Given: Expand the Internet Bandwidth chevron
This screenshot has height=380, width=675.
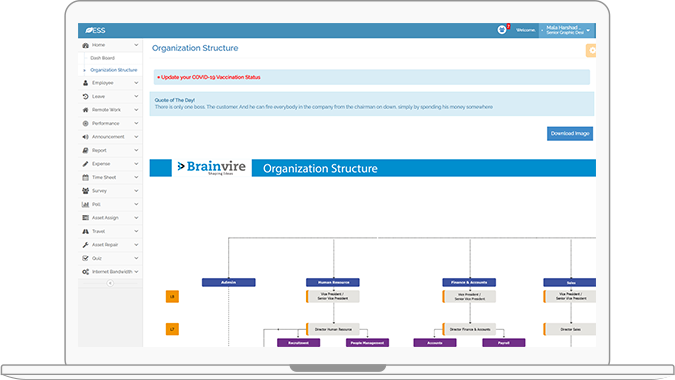Looking at the screenshot, I should [136, 272].
